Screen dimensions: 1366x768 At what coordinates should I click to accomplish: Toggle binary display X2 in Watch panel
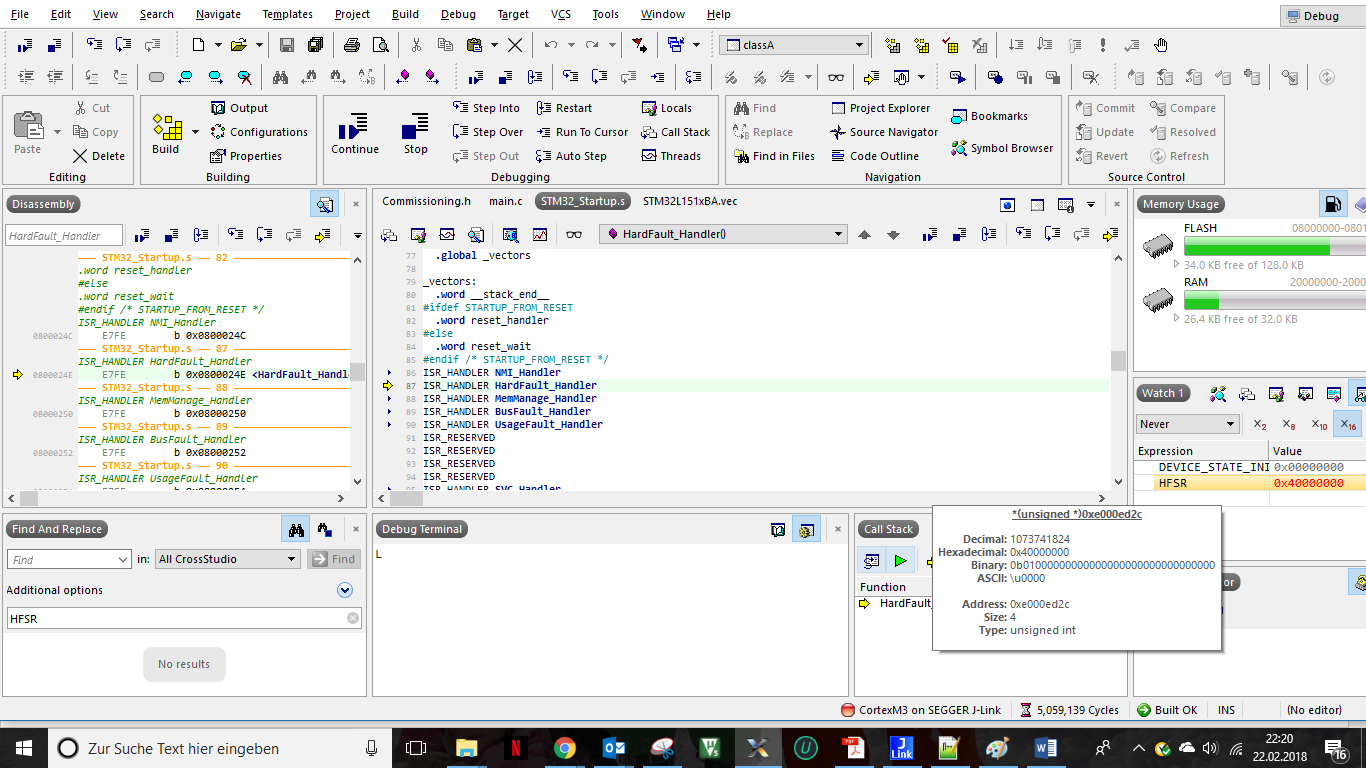tap(1260, 424)
